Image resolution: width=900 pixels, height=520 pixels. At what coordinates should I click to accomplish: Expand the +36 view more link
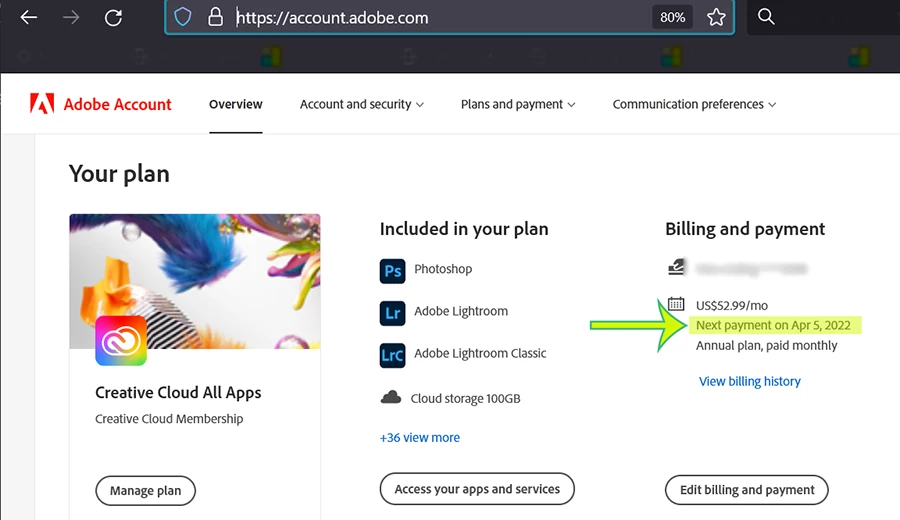tap(420, 437)
